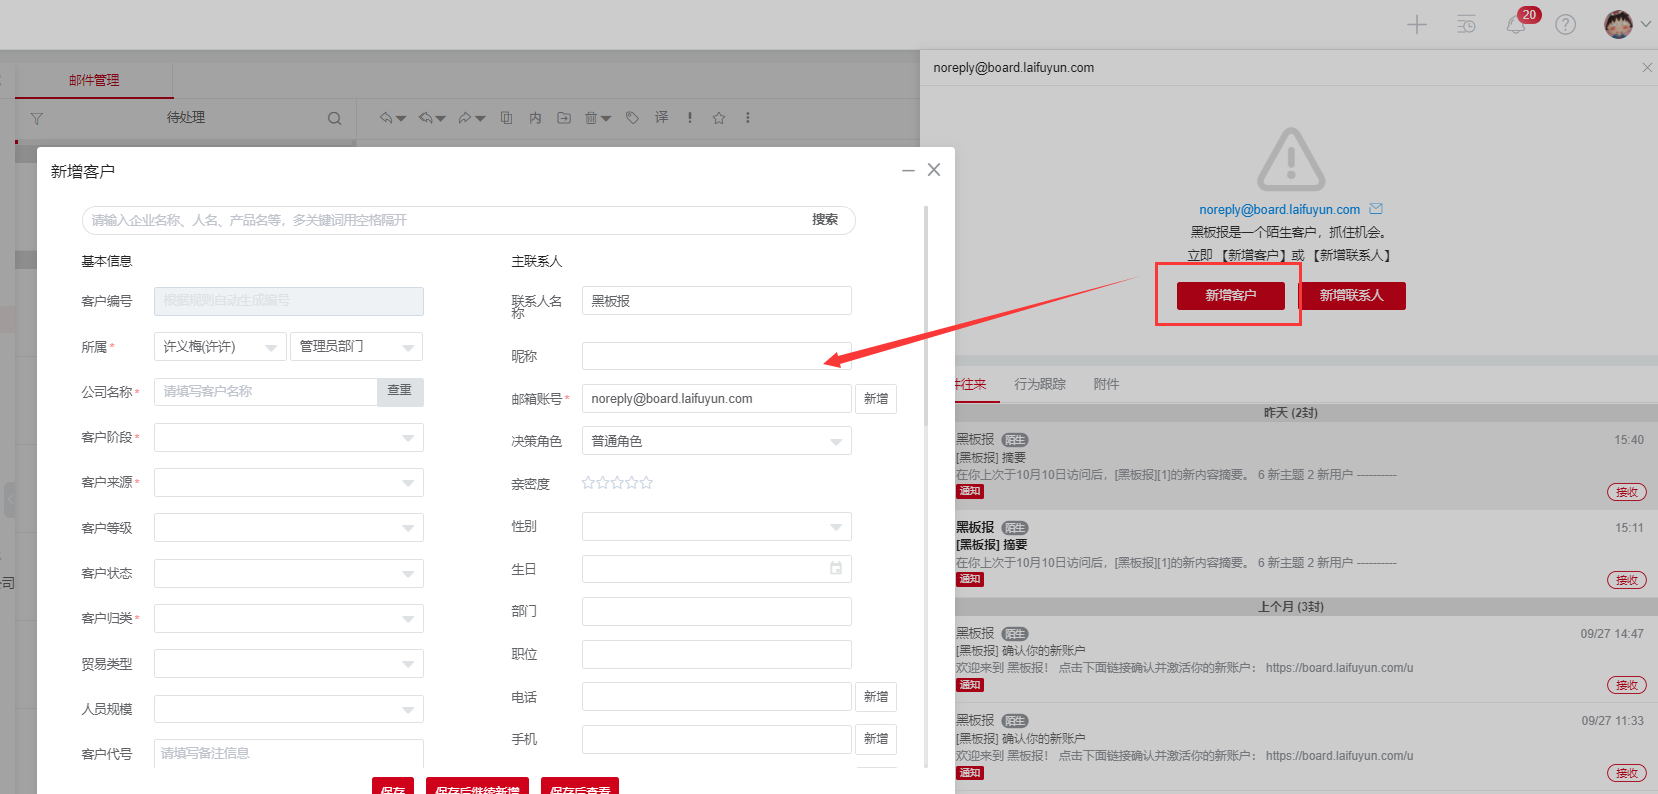
Task: Click the 公司名称 input field
Action: (265, 392)
